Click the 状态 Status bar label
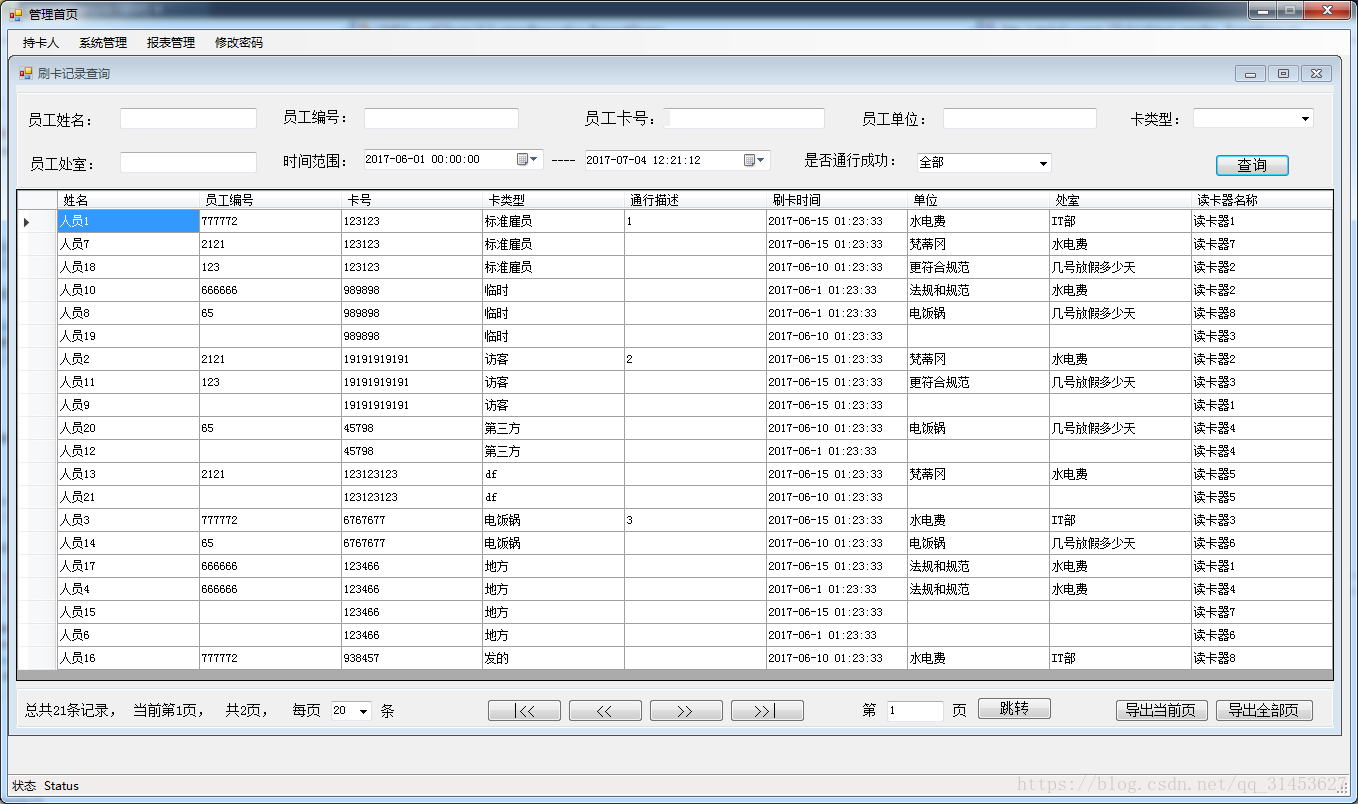1358x804 pixels. (x=45, y=786)
